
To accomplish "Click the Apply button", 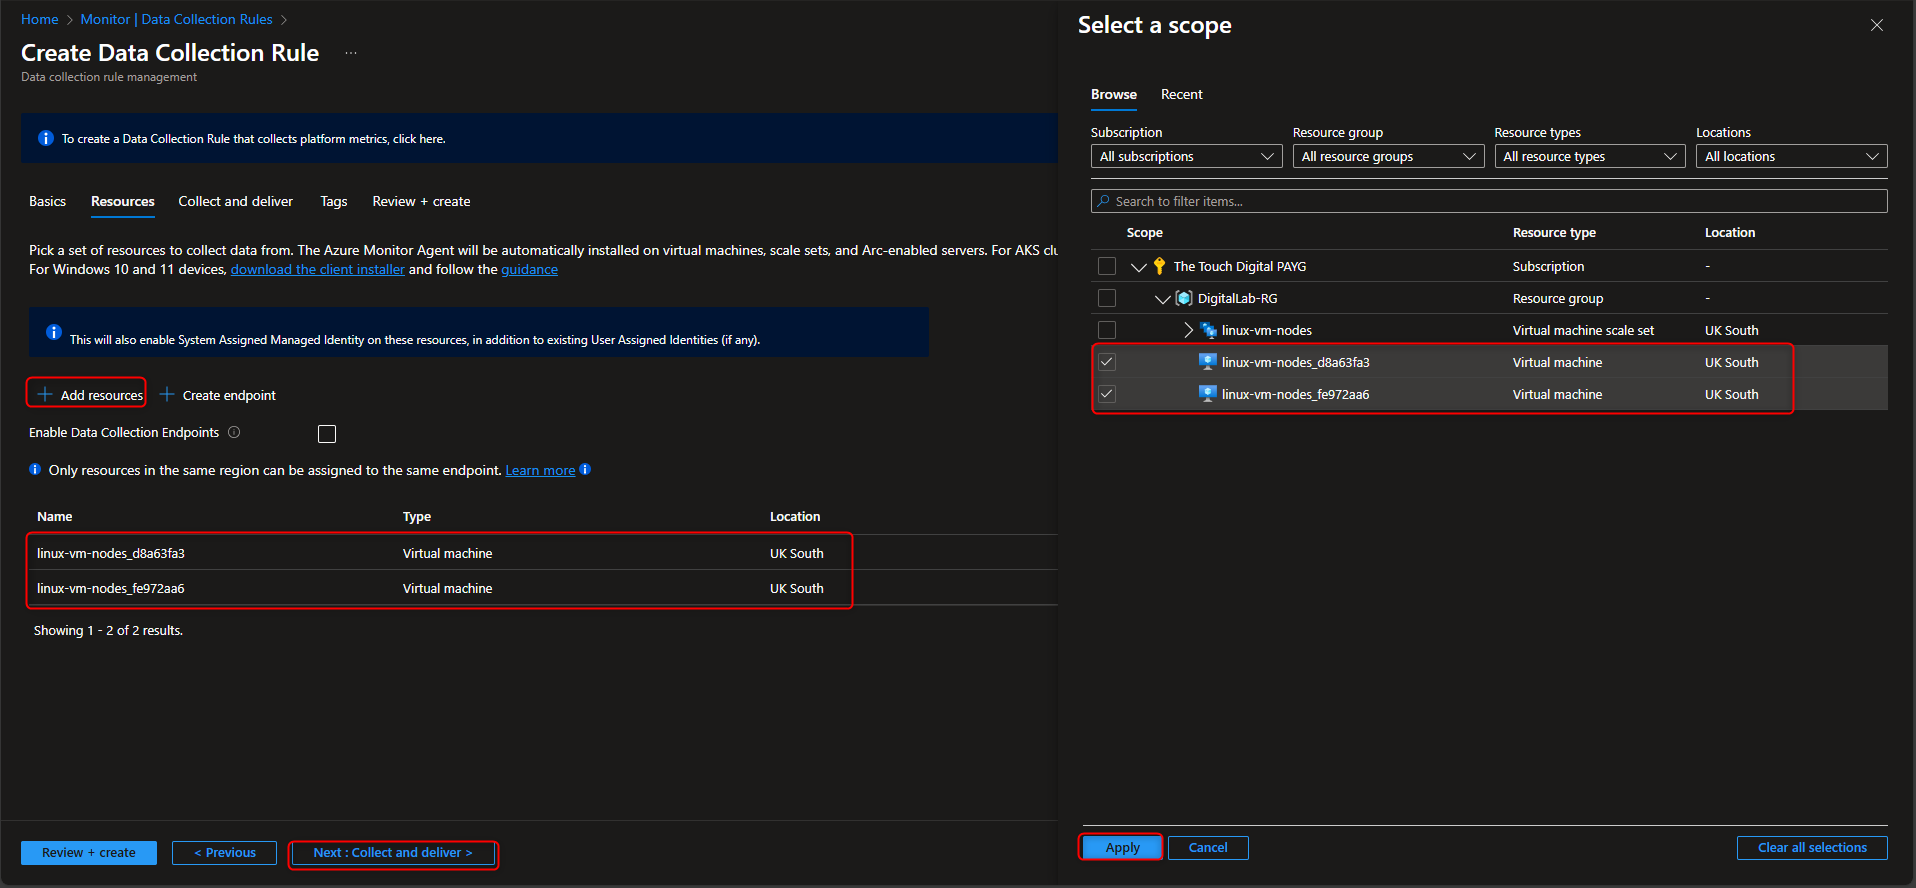I will (1122, 847).
